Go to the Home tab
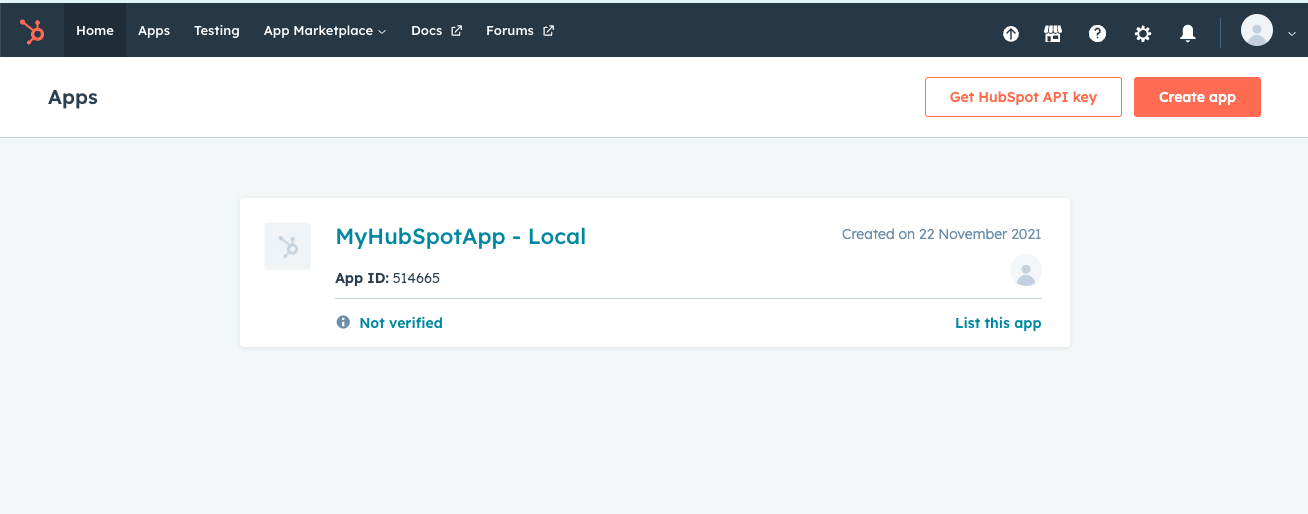This screenshot has width=1308, height=514. [95, 31]
